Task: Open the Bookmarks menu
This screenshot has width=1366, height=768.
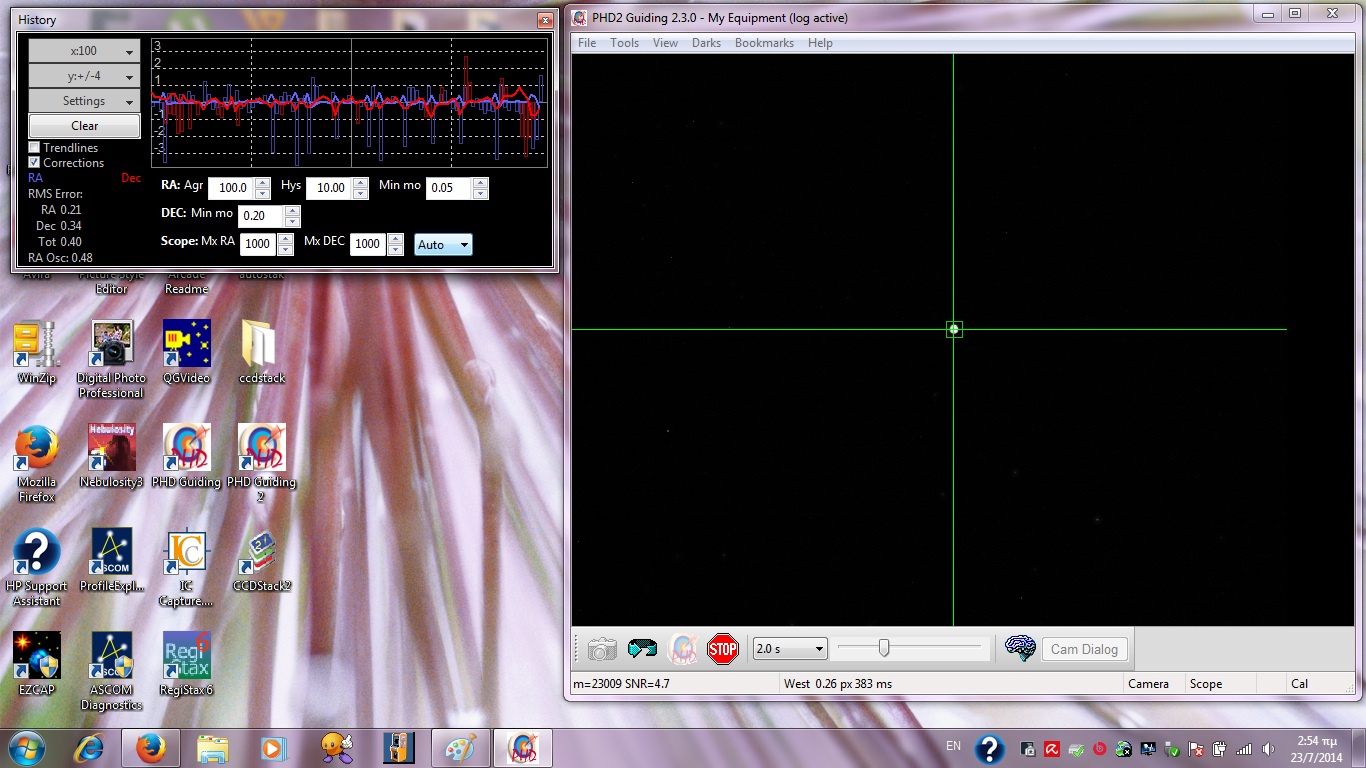Action: tap(764, 43)
